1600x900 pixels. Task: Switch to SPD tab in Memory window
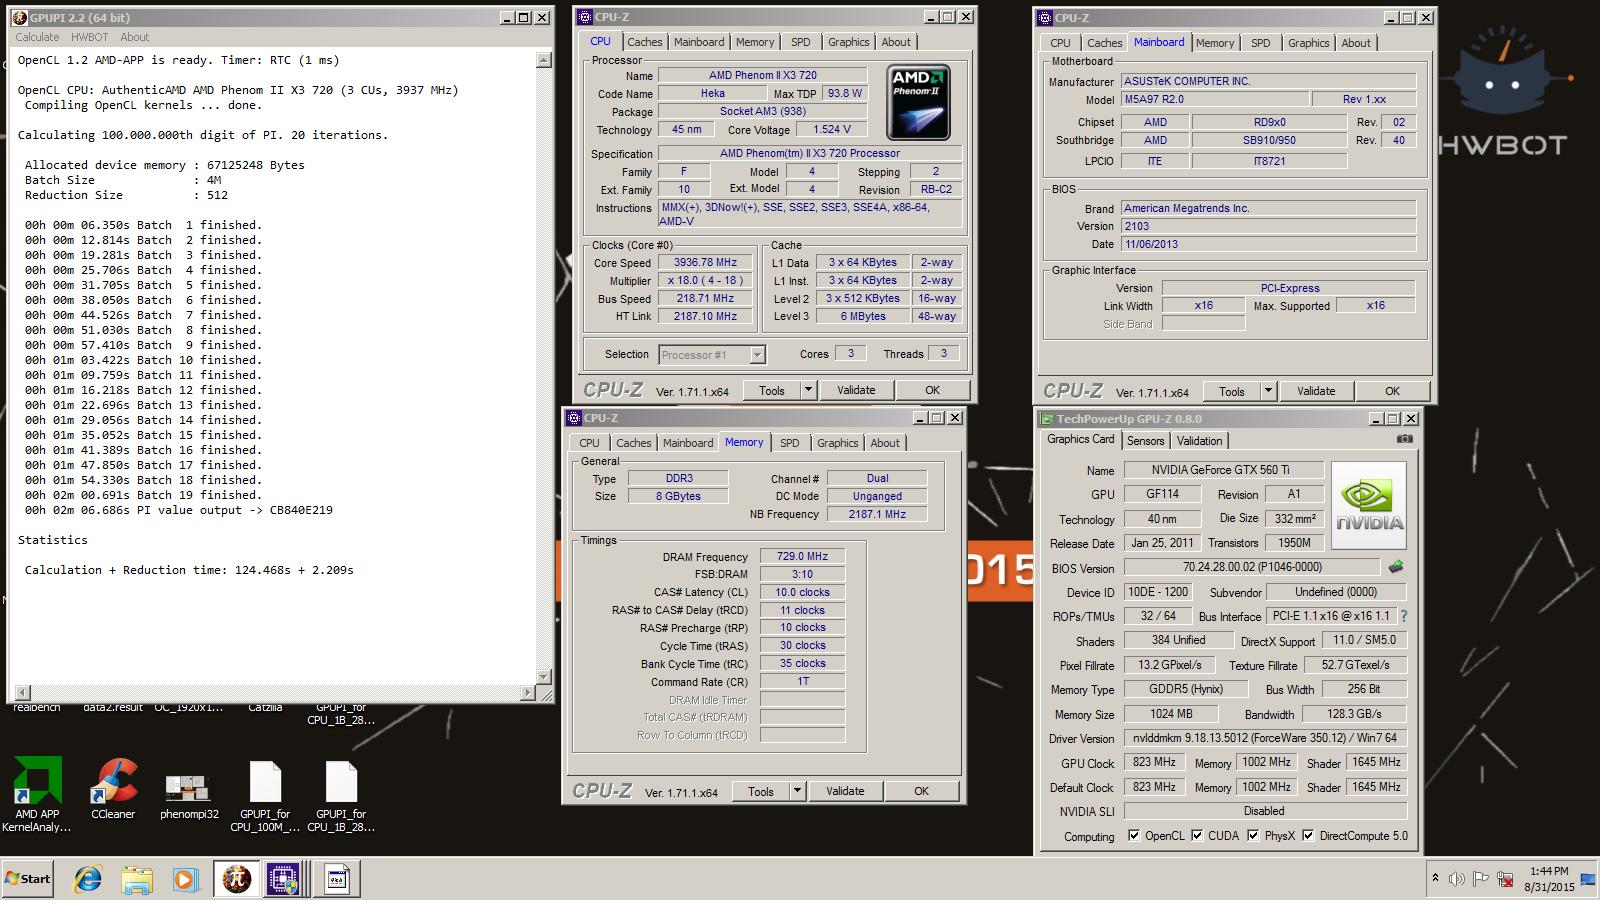point(790,443)
